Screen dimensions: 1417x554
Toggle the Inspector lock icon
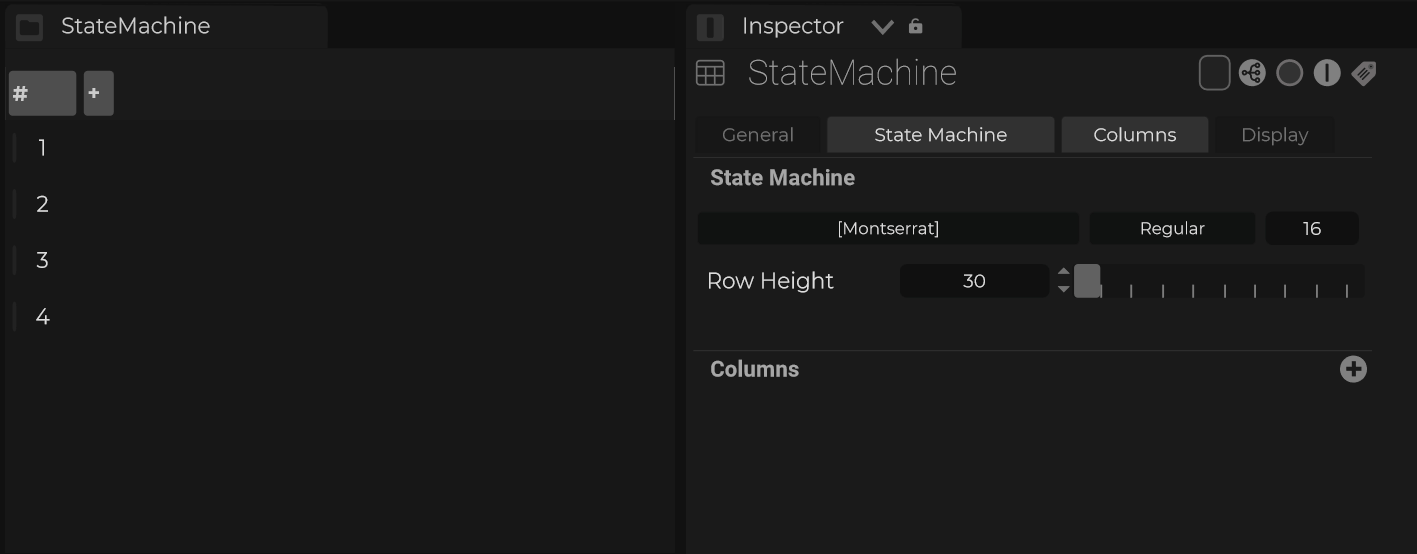click(915, 27)
